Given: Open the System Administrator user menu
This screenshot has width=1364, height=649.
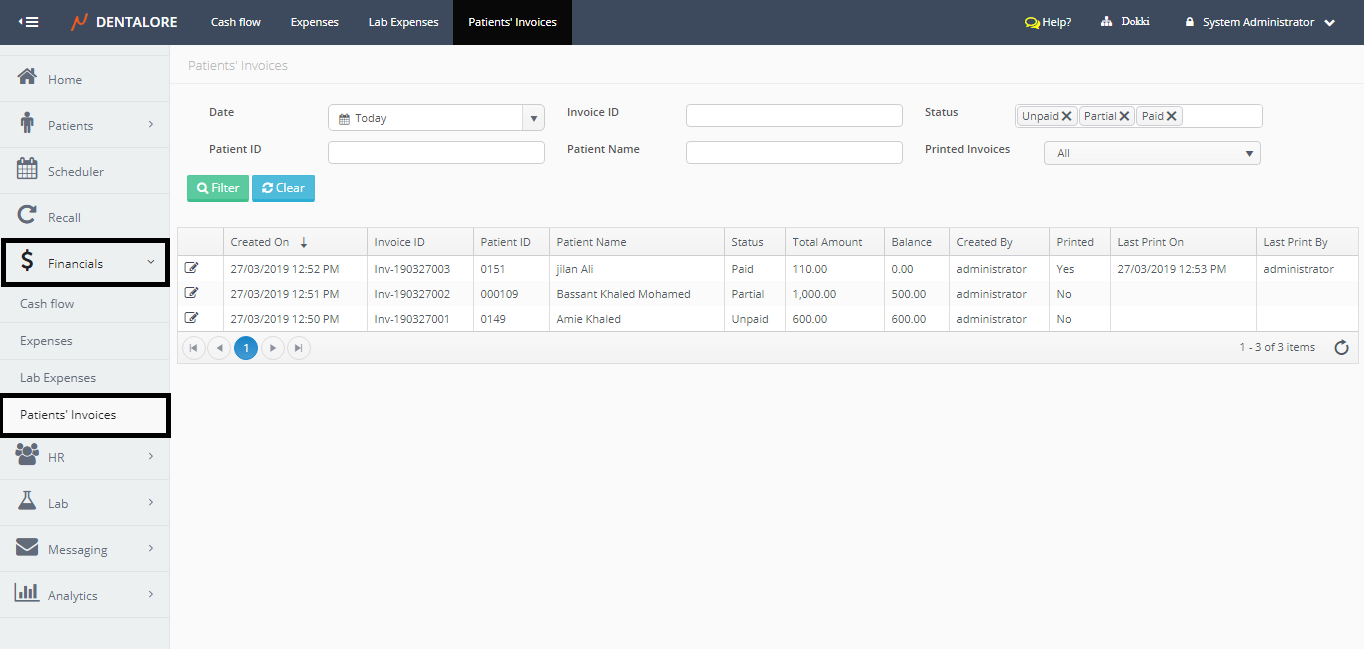Looking at the screenshot, I should 1260,22.
